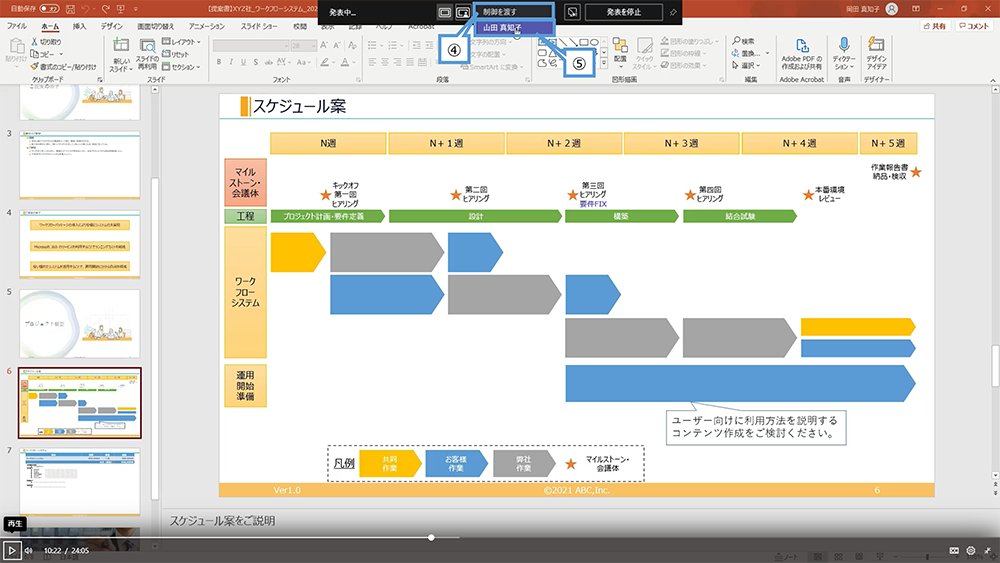Click 書式のコピー/貼り付け format painter
Screen dimensions: 1000x563
tap(63, 66)
